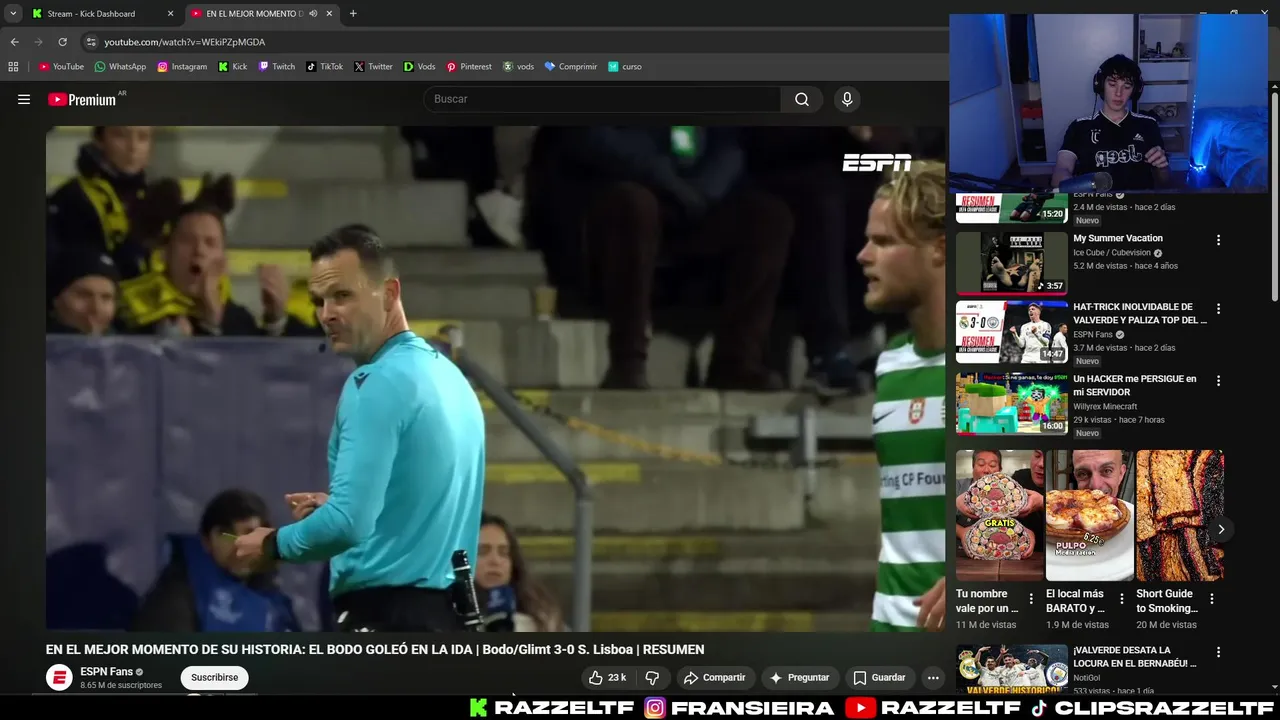
Task: Open the WhatsApp bookmark
Action: pyautogui.click(x=120, y=67)
